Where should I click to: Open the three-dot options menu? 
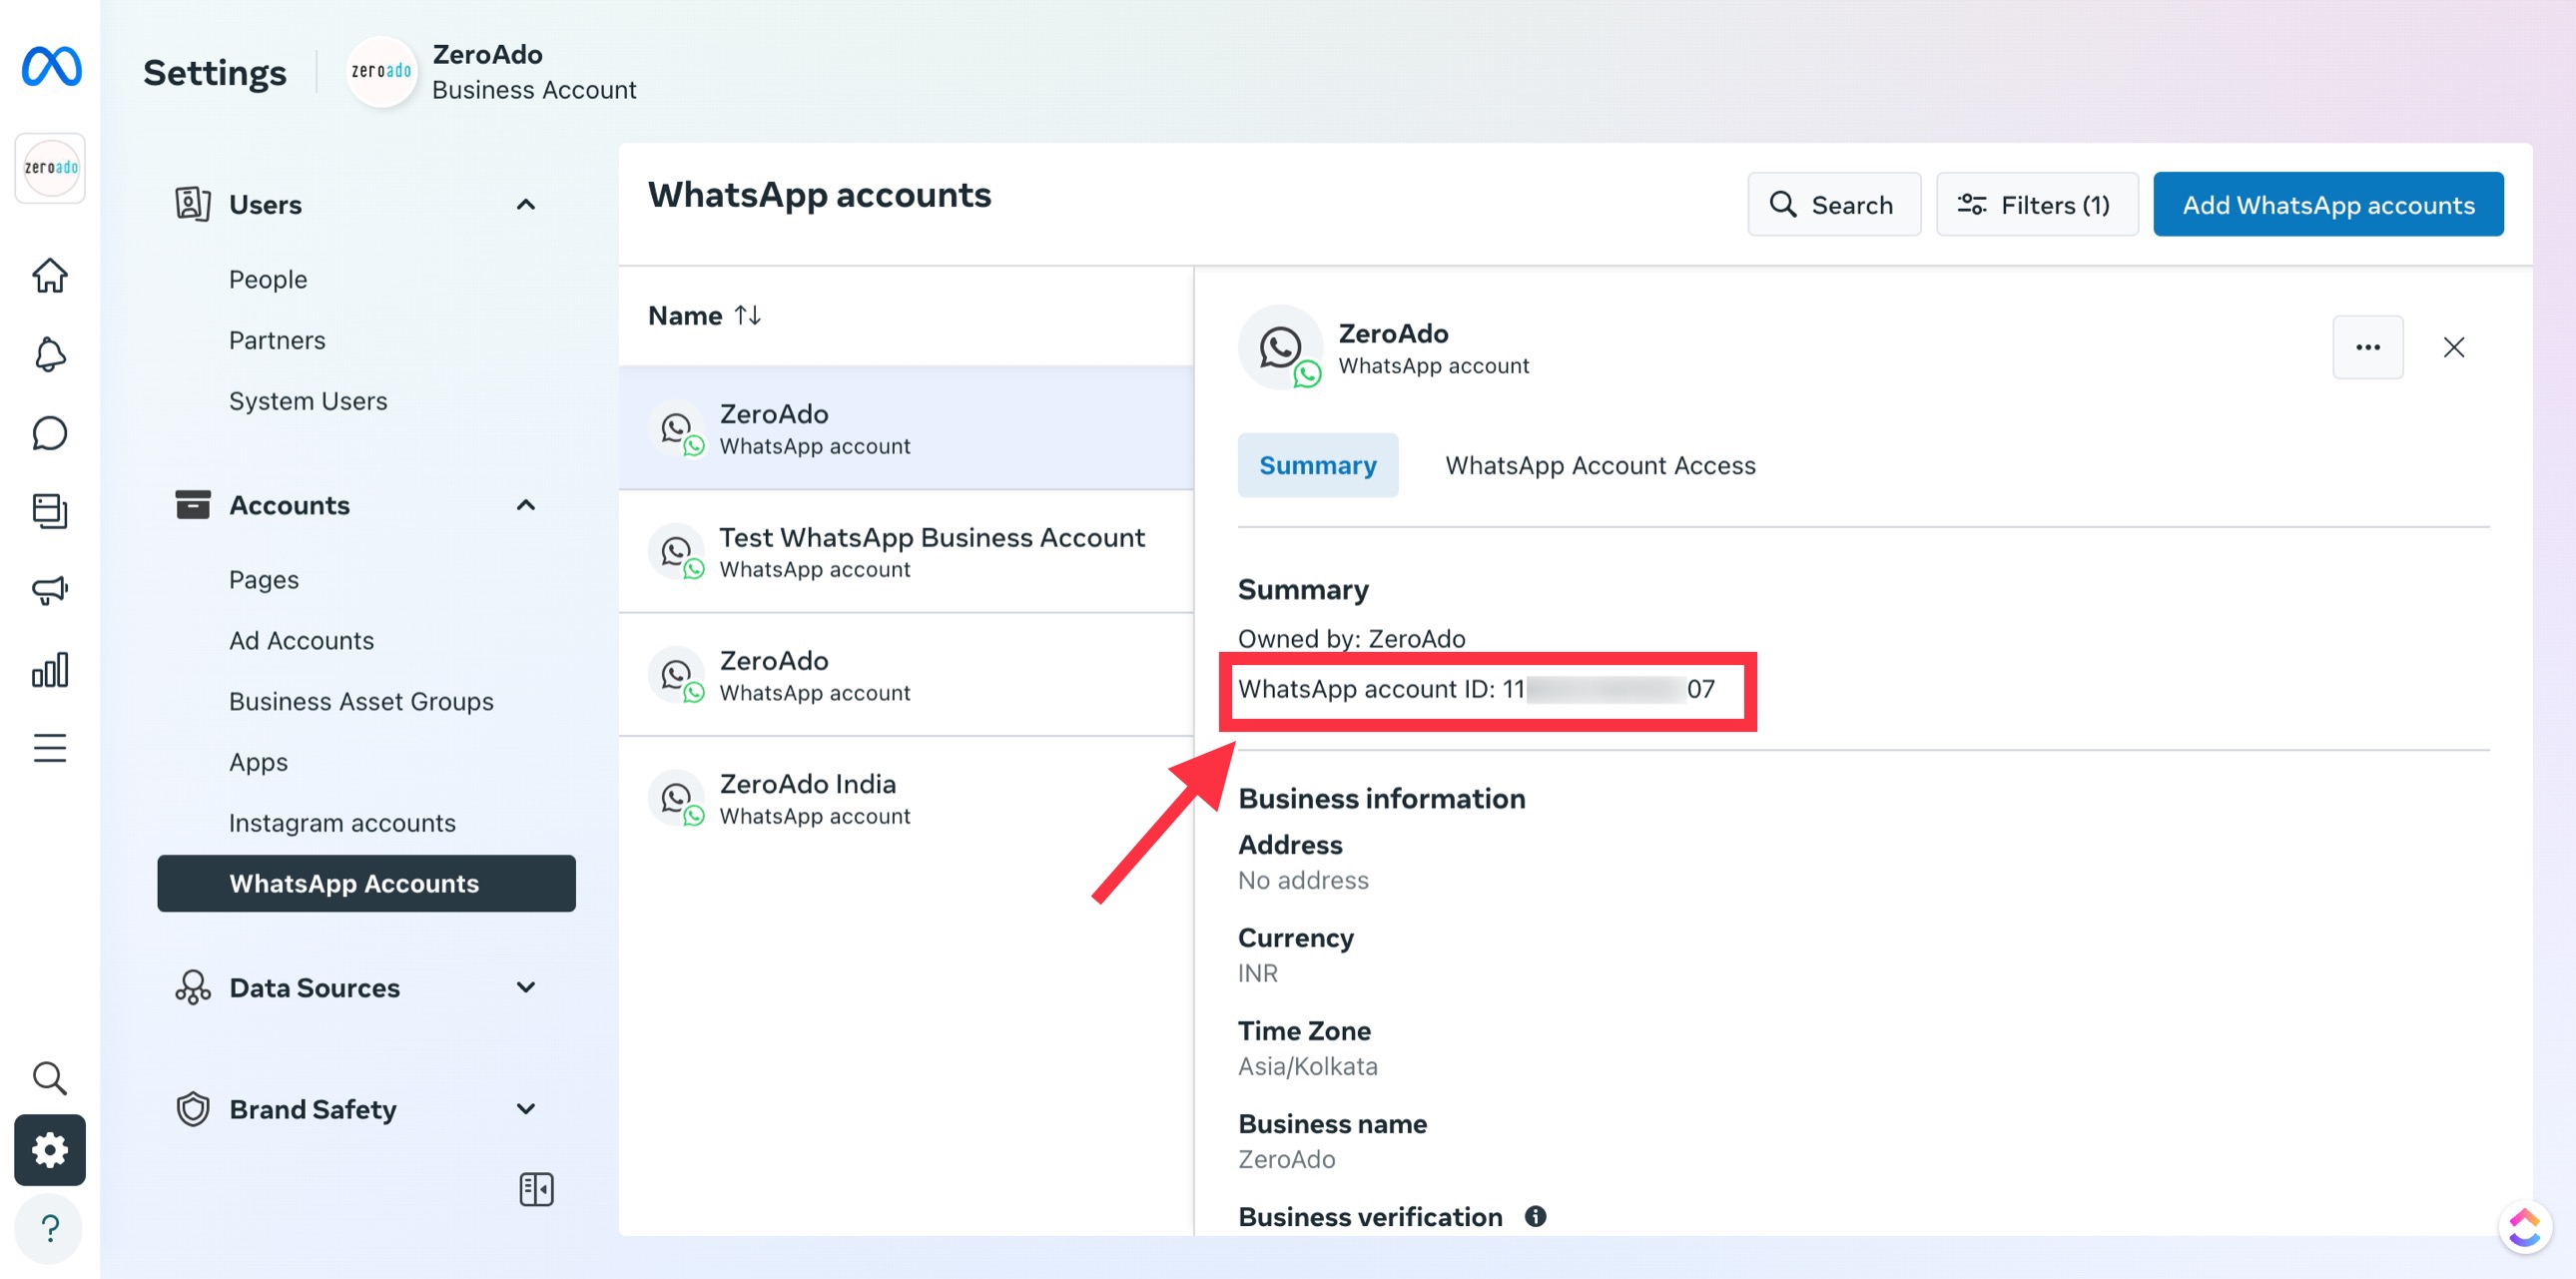2368,347
